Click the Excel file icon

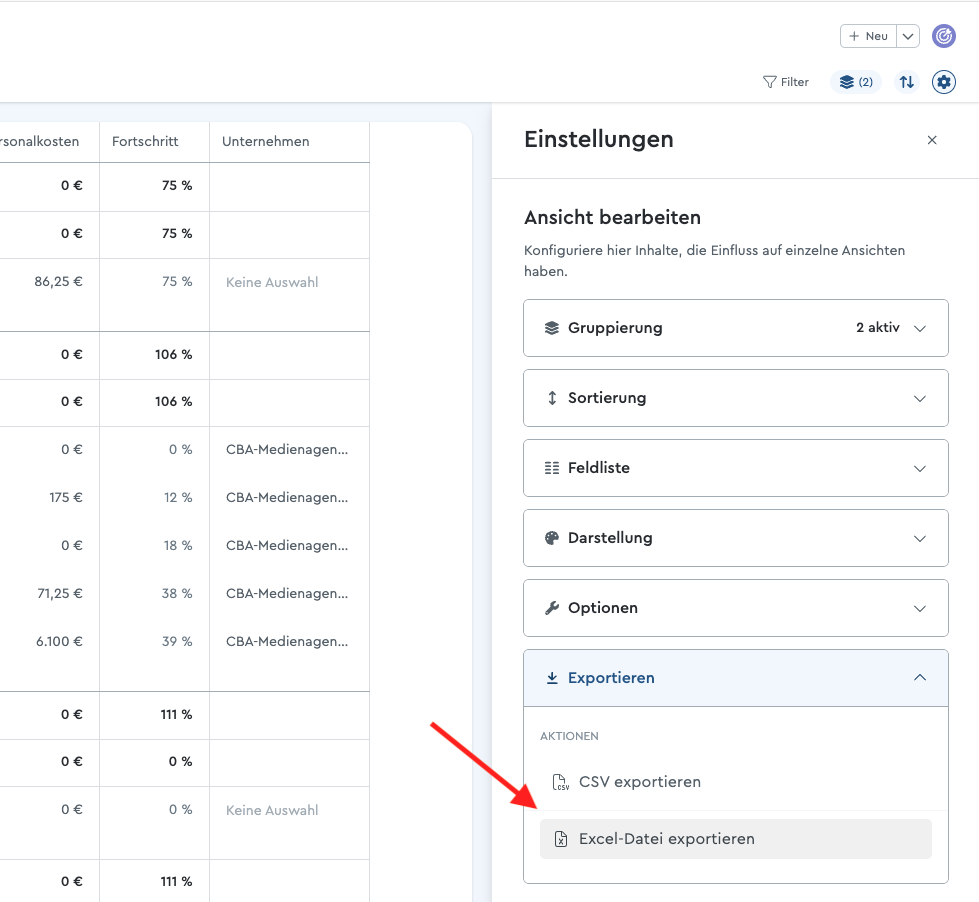(561, 839)
